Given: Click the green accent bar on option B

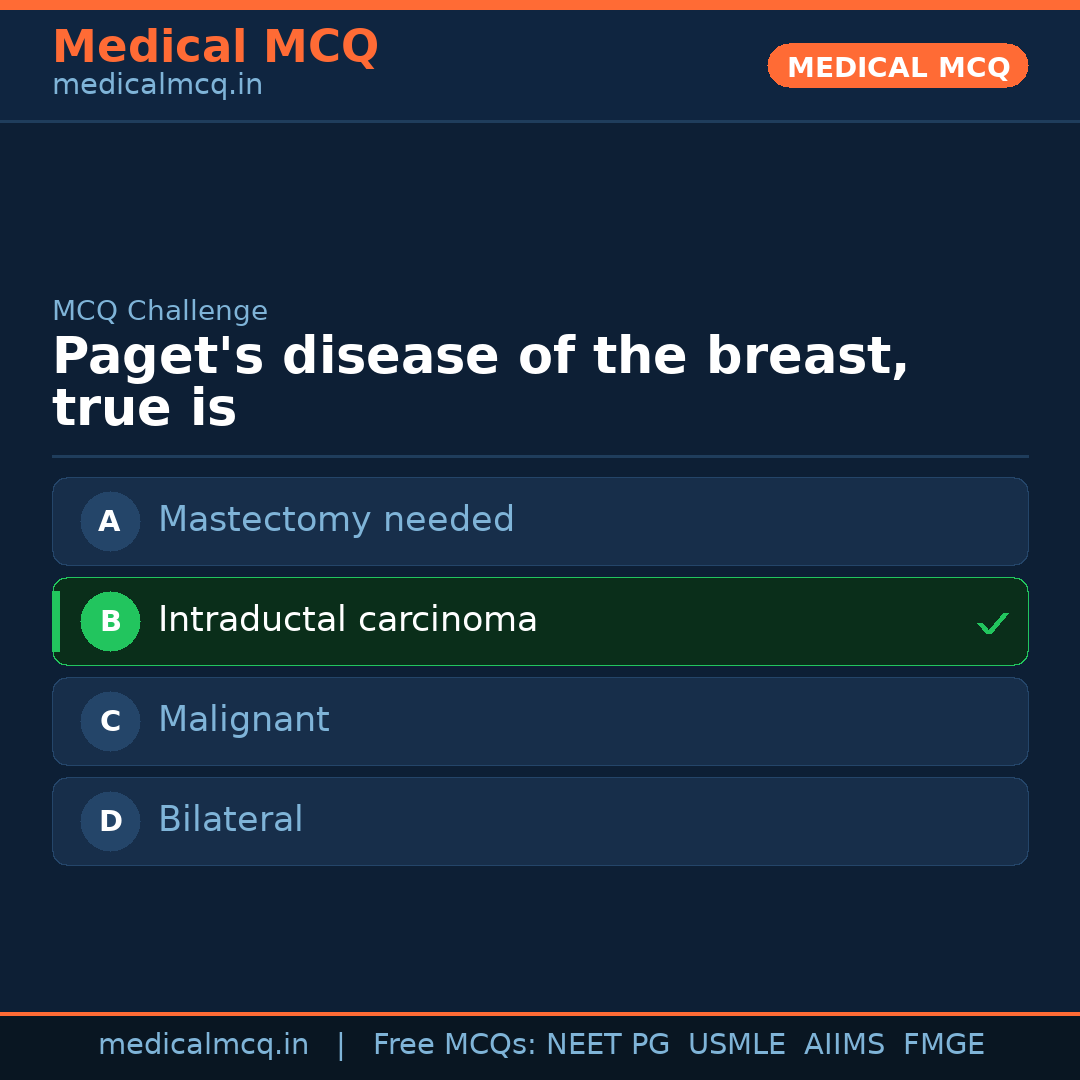Looking at the screenshot, I should click(x=56, y=621).
